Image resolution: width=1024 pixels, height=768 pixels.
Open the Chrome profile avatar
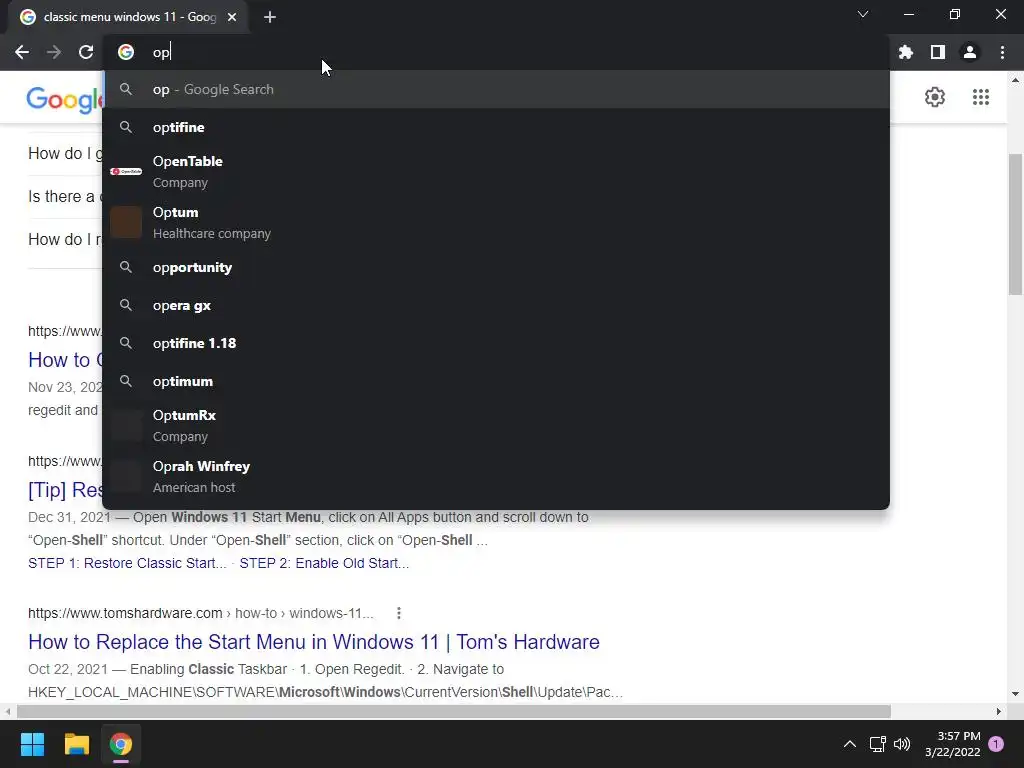[970, 52]
